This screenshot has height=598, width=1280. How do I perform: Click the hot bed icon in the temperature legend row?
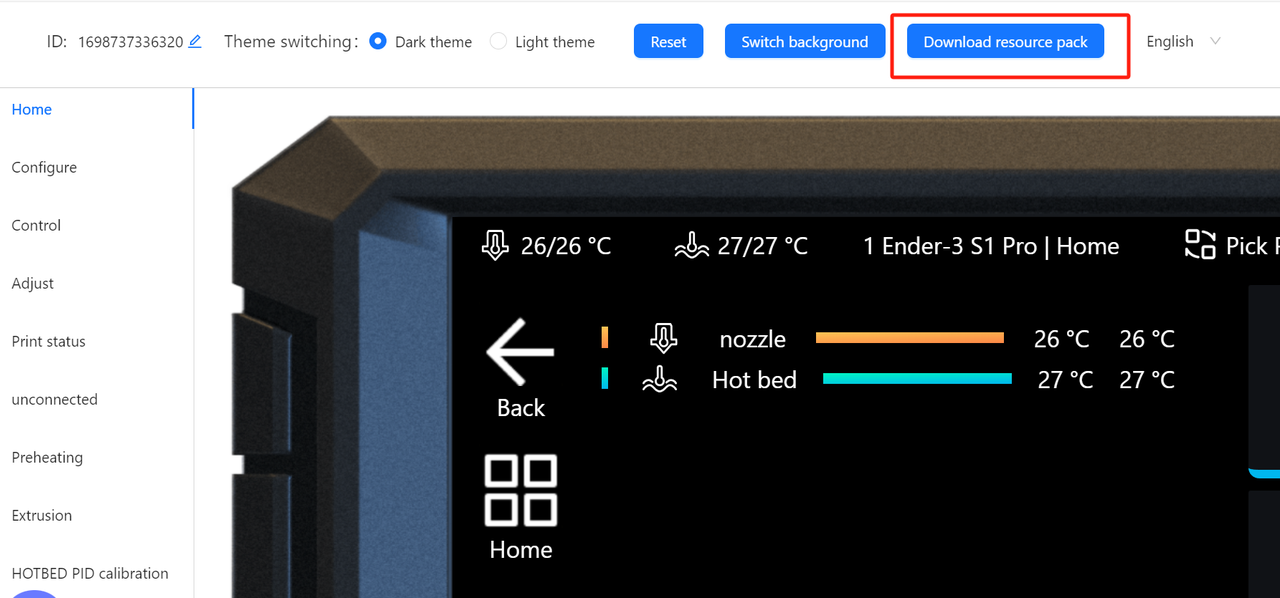[x=660, y=379]
